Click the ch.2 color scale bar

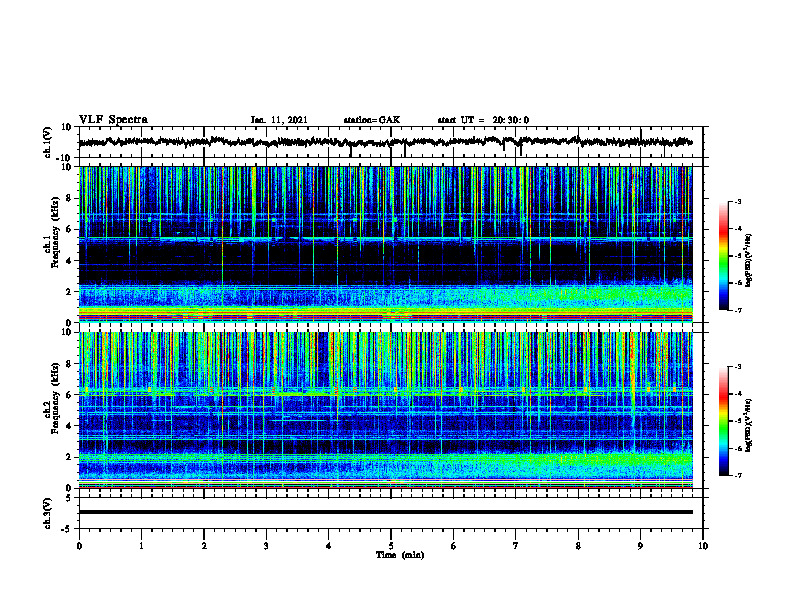coord(723,421)
